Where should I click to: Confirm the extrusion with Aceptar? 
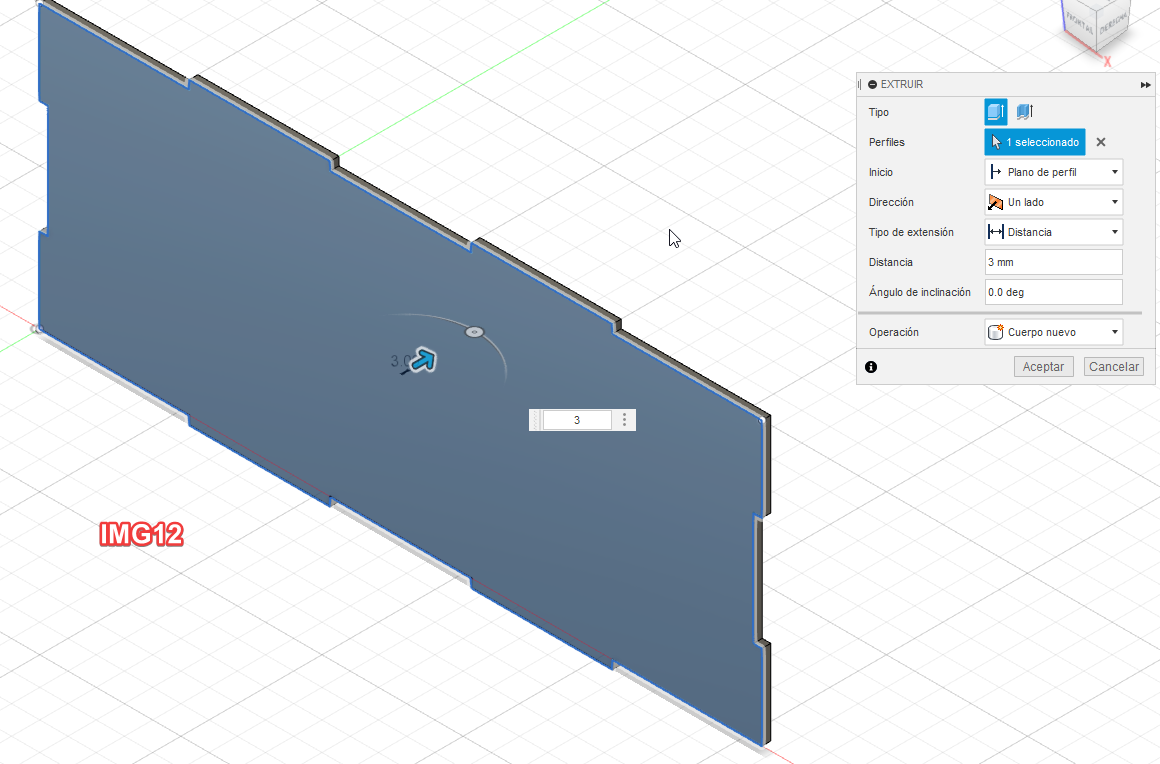[1043, 367]
